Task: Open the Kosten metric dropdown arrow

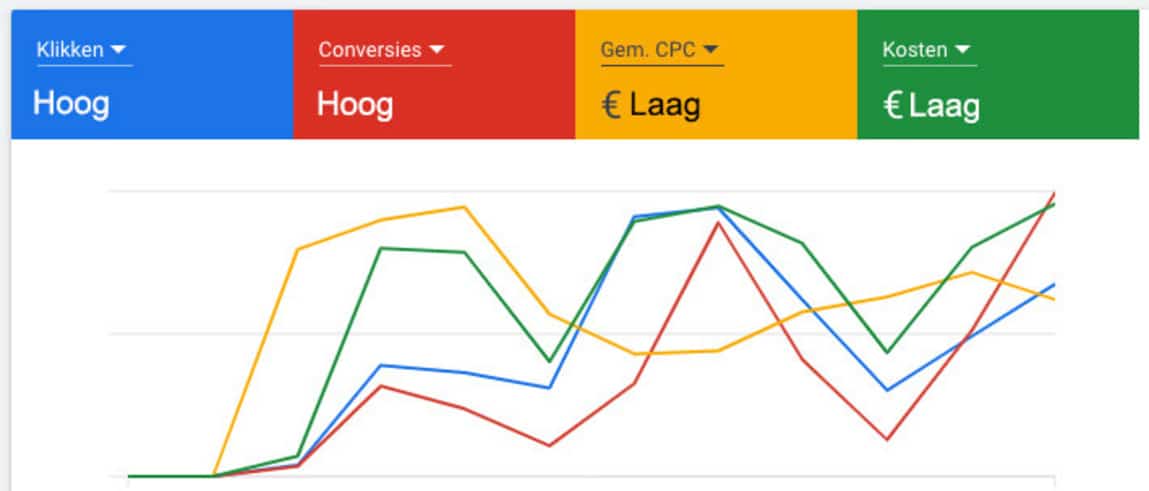Action: coord(962,50)
